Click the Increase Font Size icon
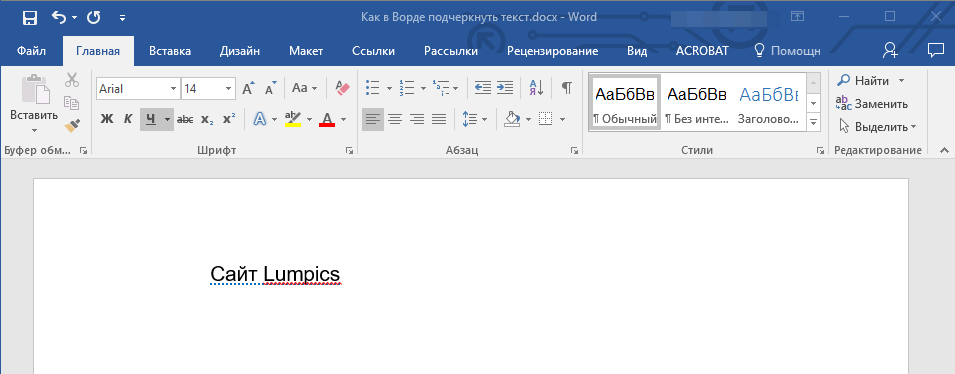This screenshot has height=374, width=955. coord(248,88)
